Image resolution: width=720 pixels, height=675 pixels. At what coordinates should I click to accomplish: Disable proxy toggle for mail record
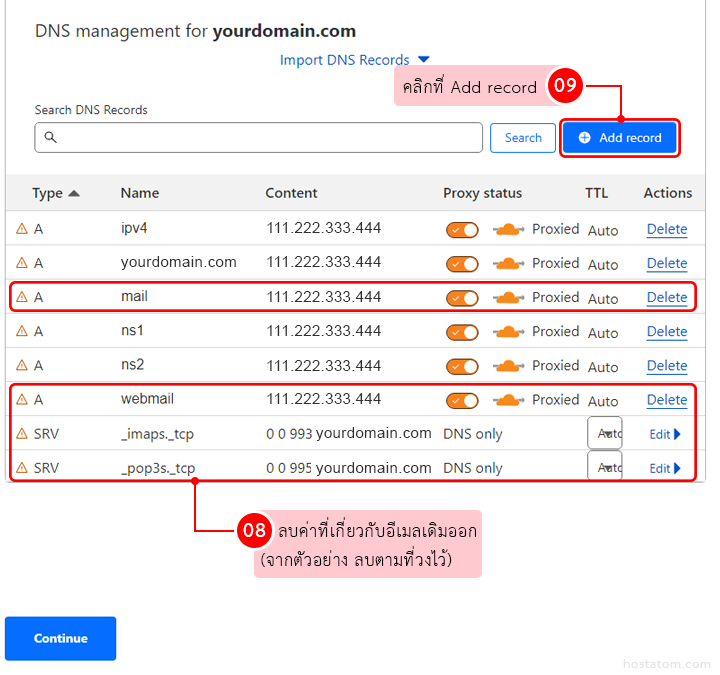[x=462, y=298]
